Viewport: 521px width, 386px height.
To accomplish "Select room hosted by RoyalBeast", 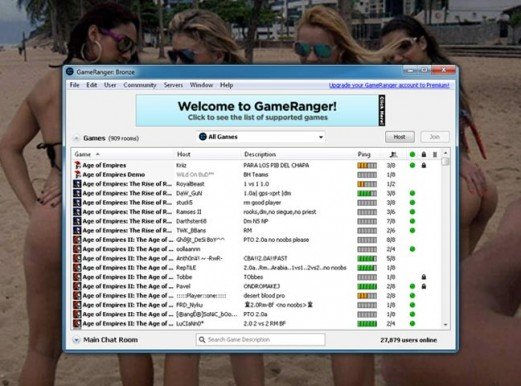I will 257,184.
